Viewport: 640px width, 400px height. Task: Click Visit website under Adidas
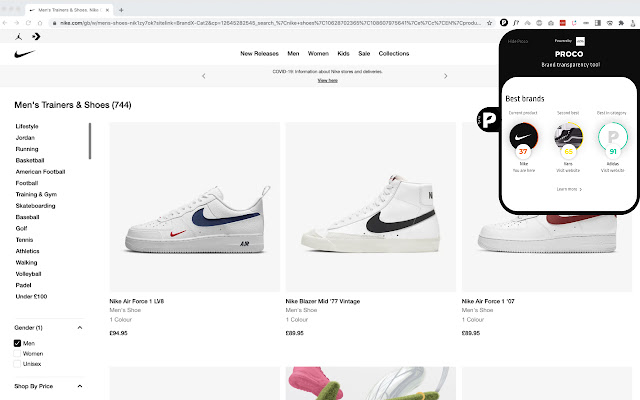click(x=612, y=170)
